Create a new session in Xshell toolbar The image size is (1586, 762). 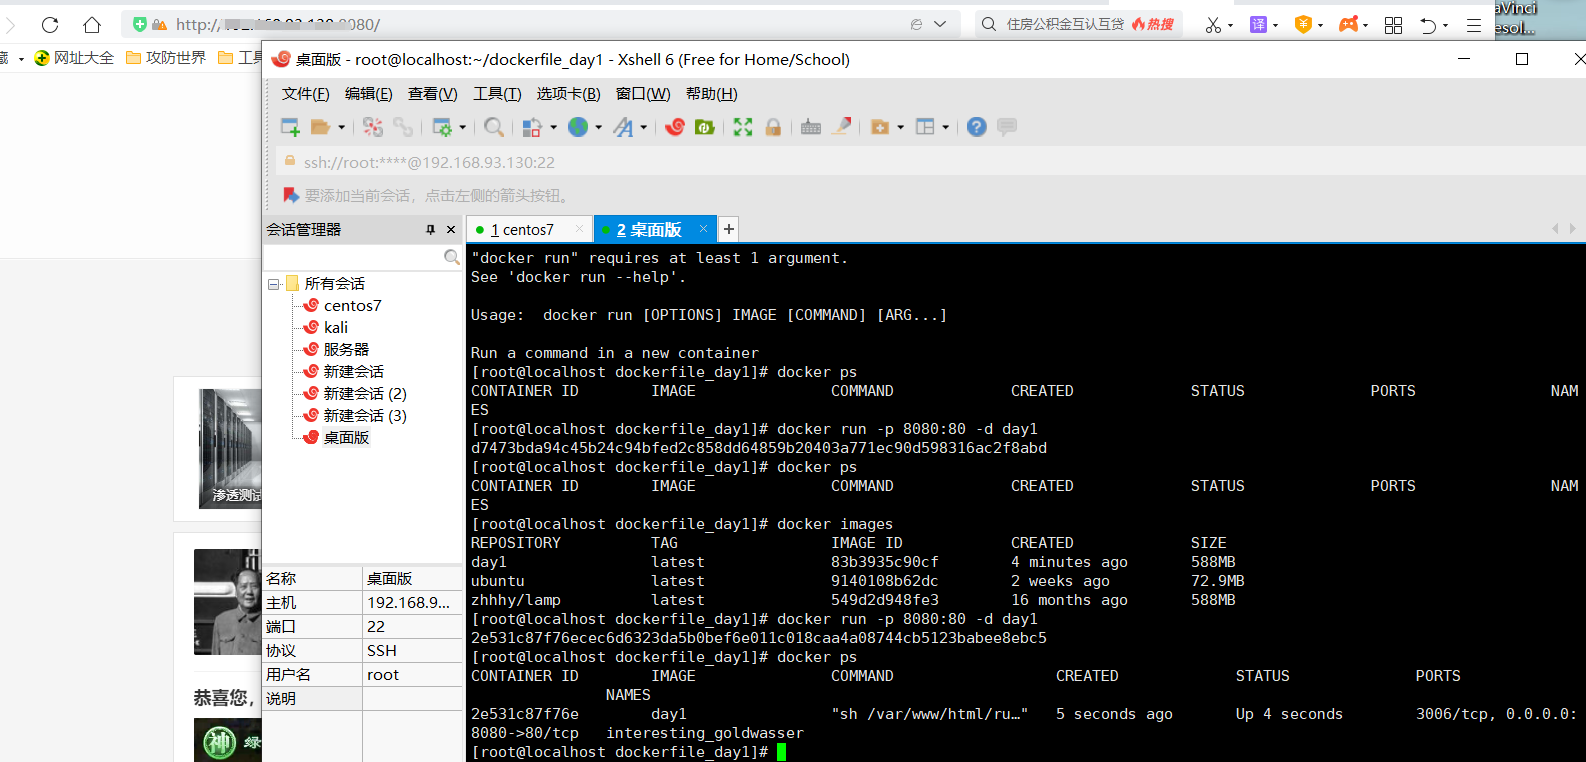[290, 127]
